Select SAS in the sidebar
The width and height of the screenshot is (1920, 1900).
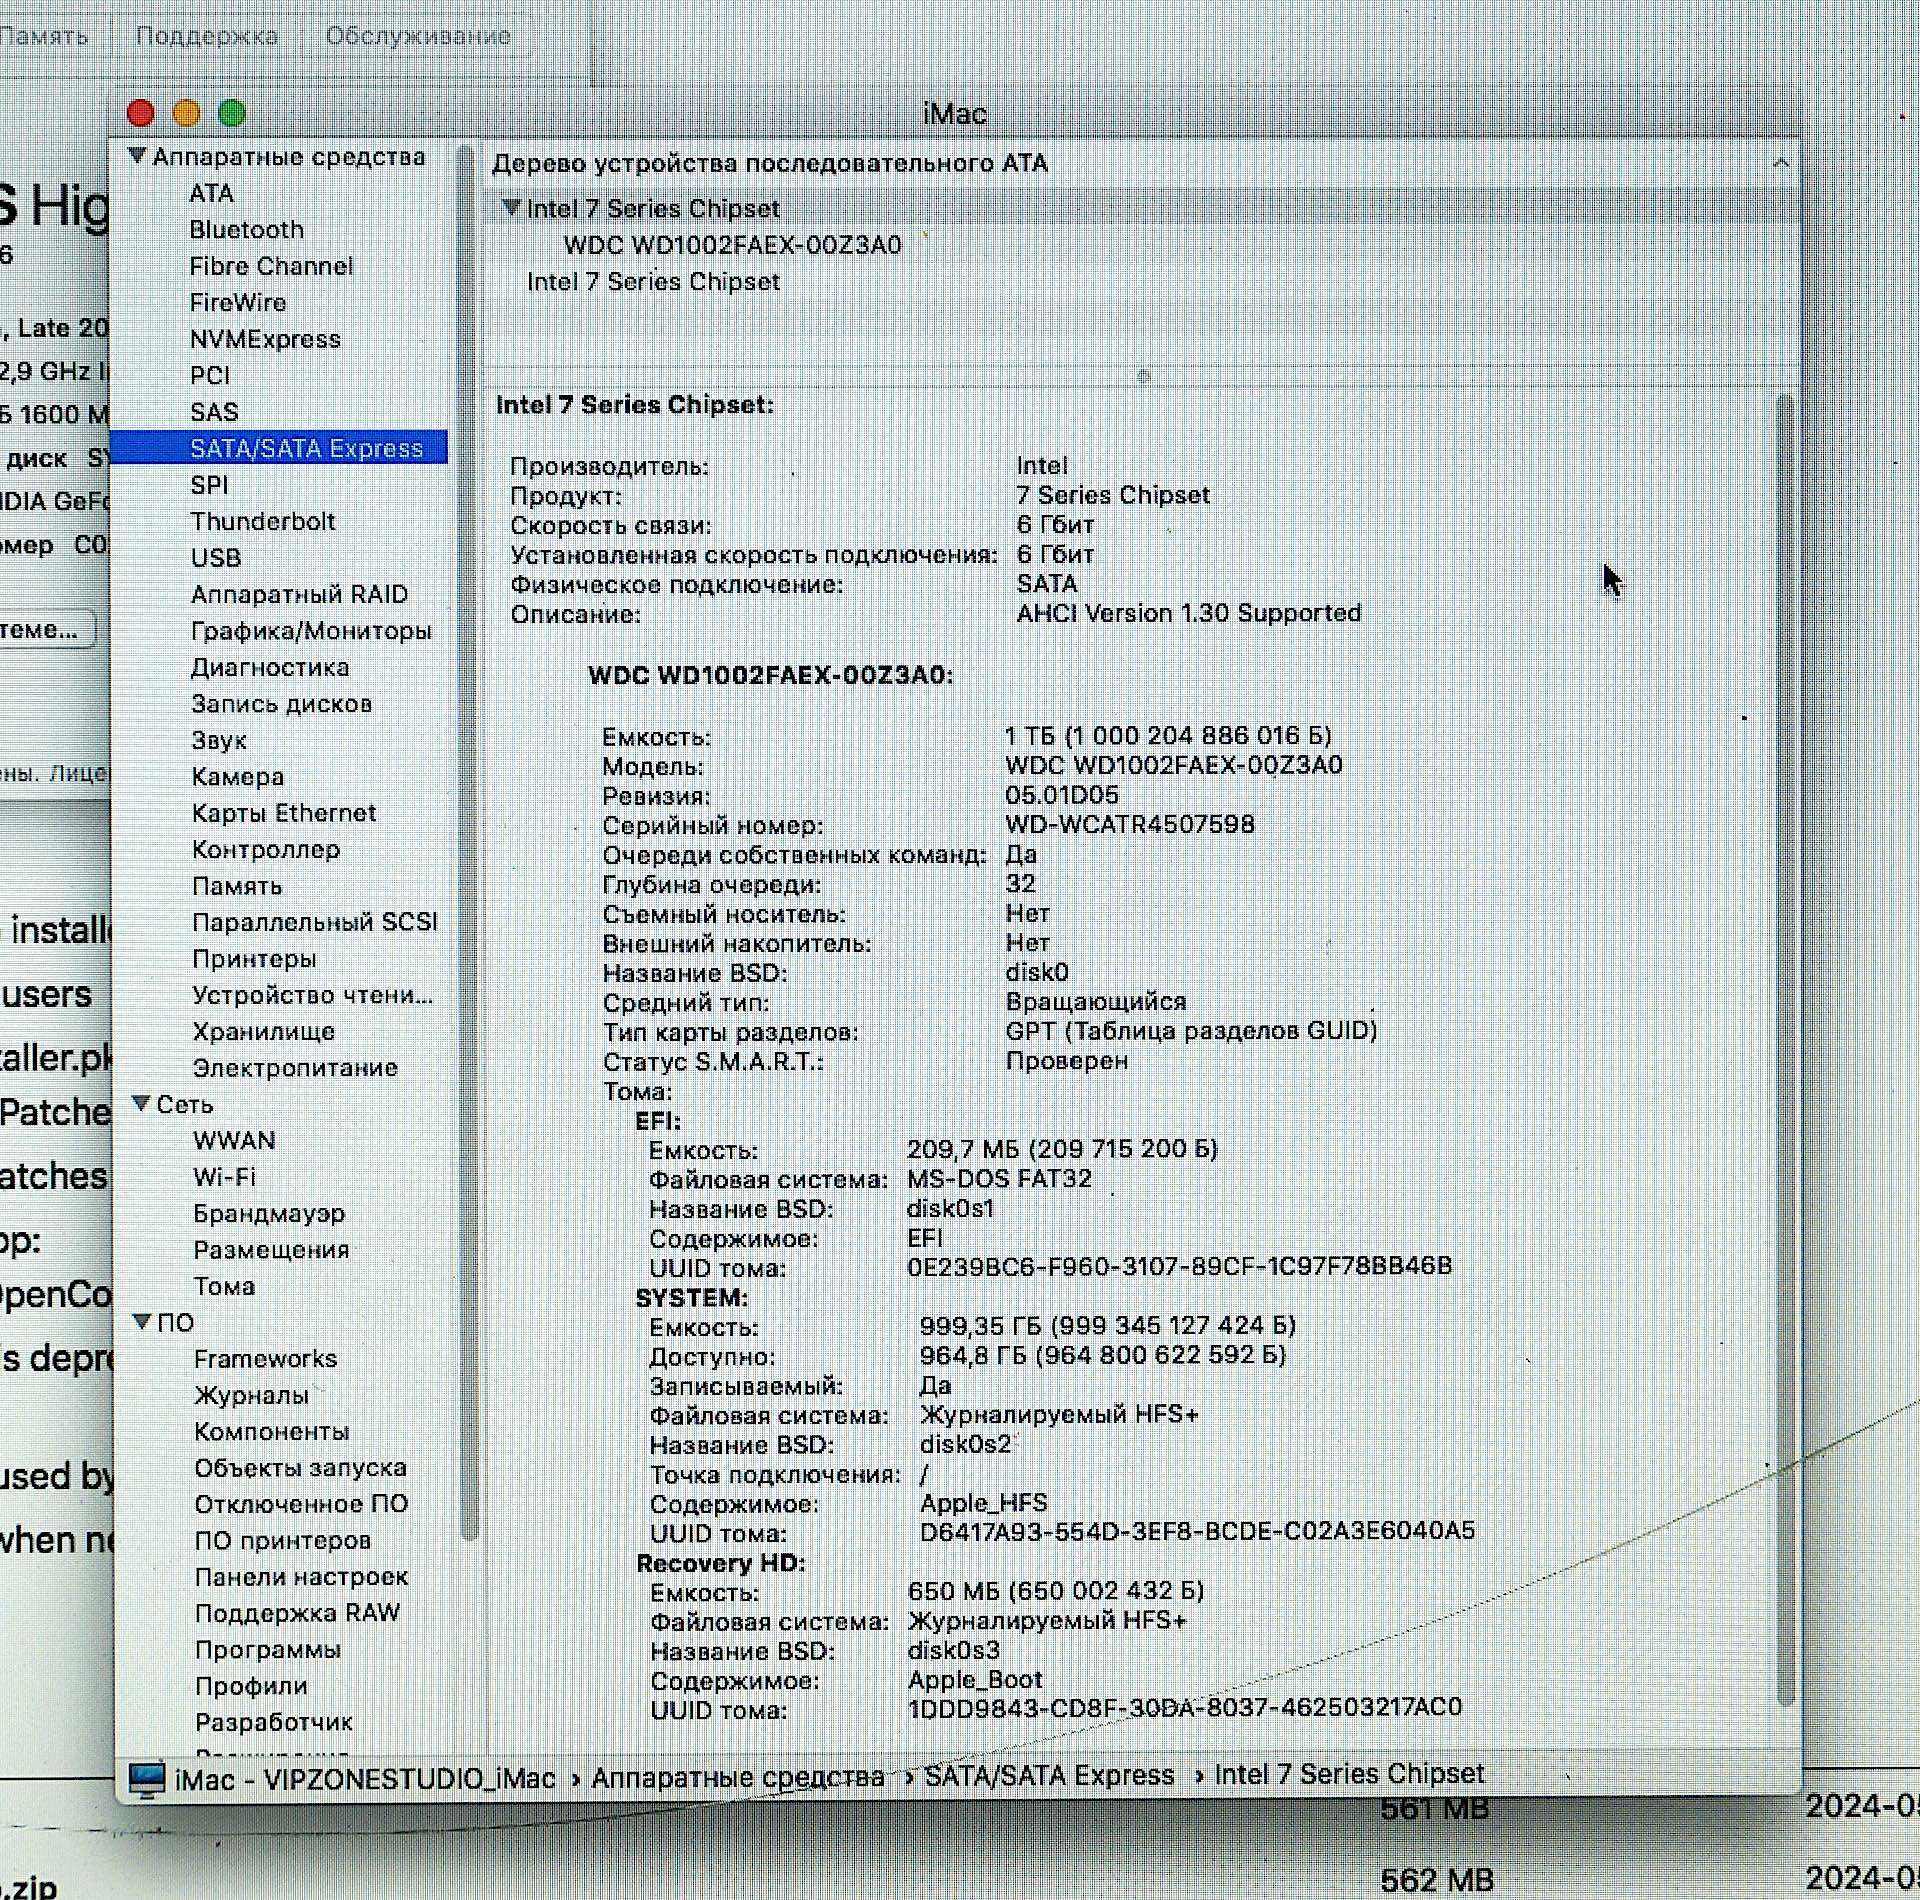(x=214, y=412)
